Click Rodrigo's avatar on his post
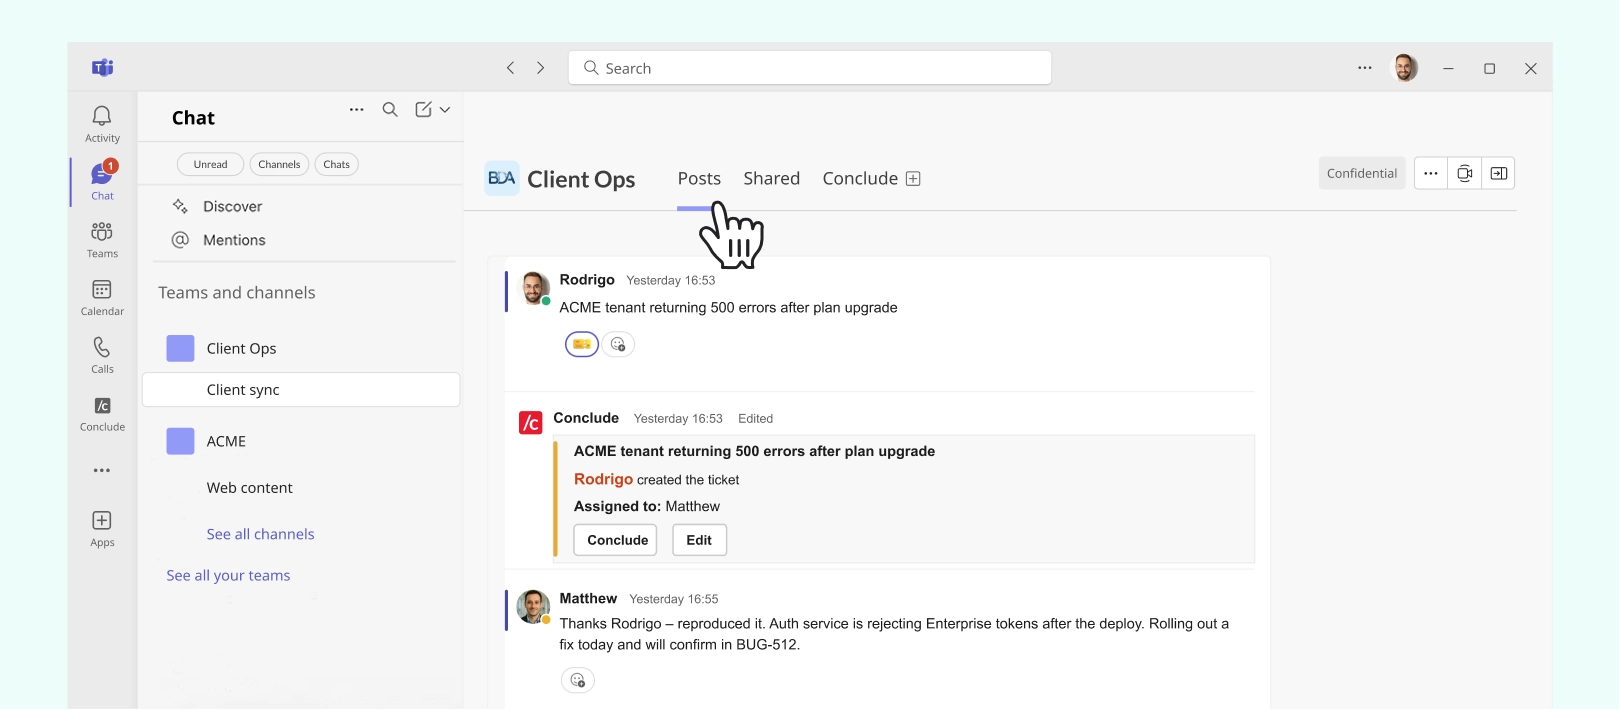 tap(535, 287)
